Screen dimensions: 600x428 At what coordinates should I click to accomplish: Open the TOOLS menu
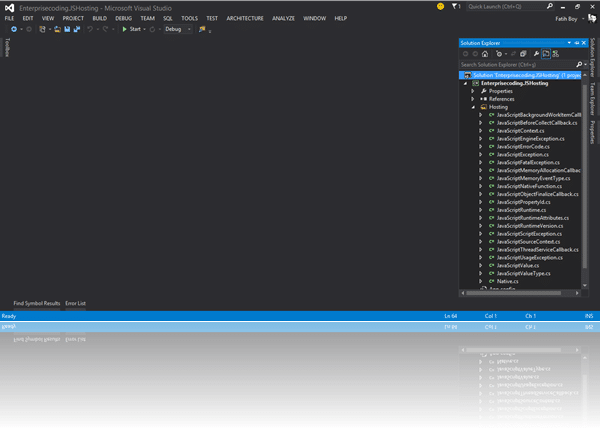189,18
